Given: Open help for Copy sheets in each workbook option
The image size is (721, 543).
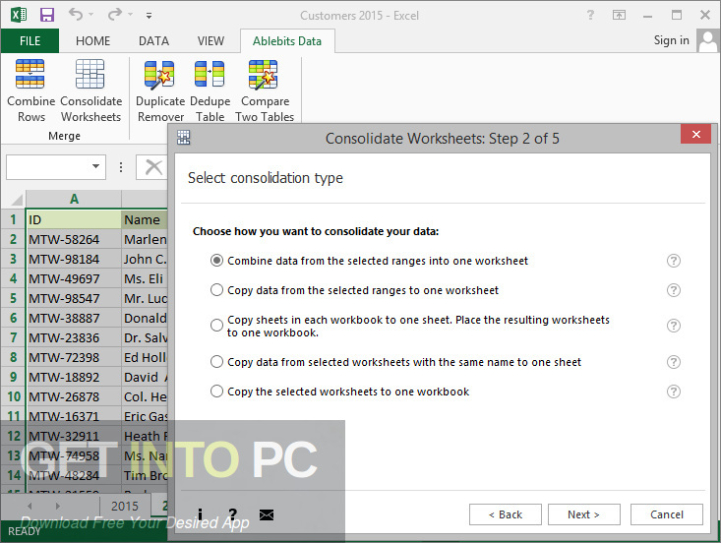Looking at the screenshot, I should point(673,326).
